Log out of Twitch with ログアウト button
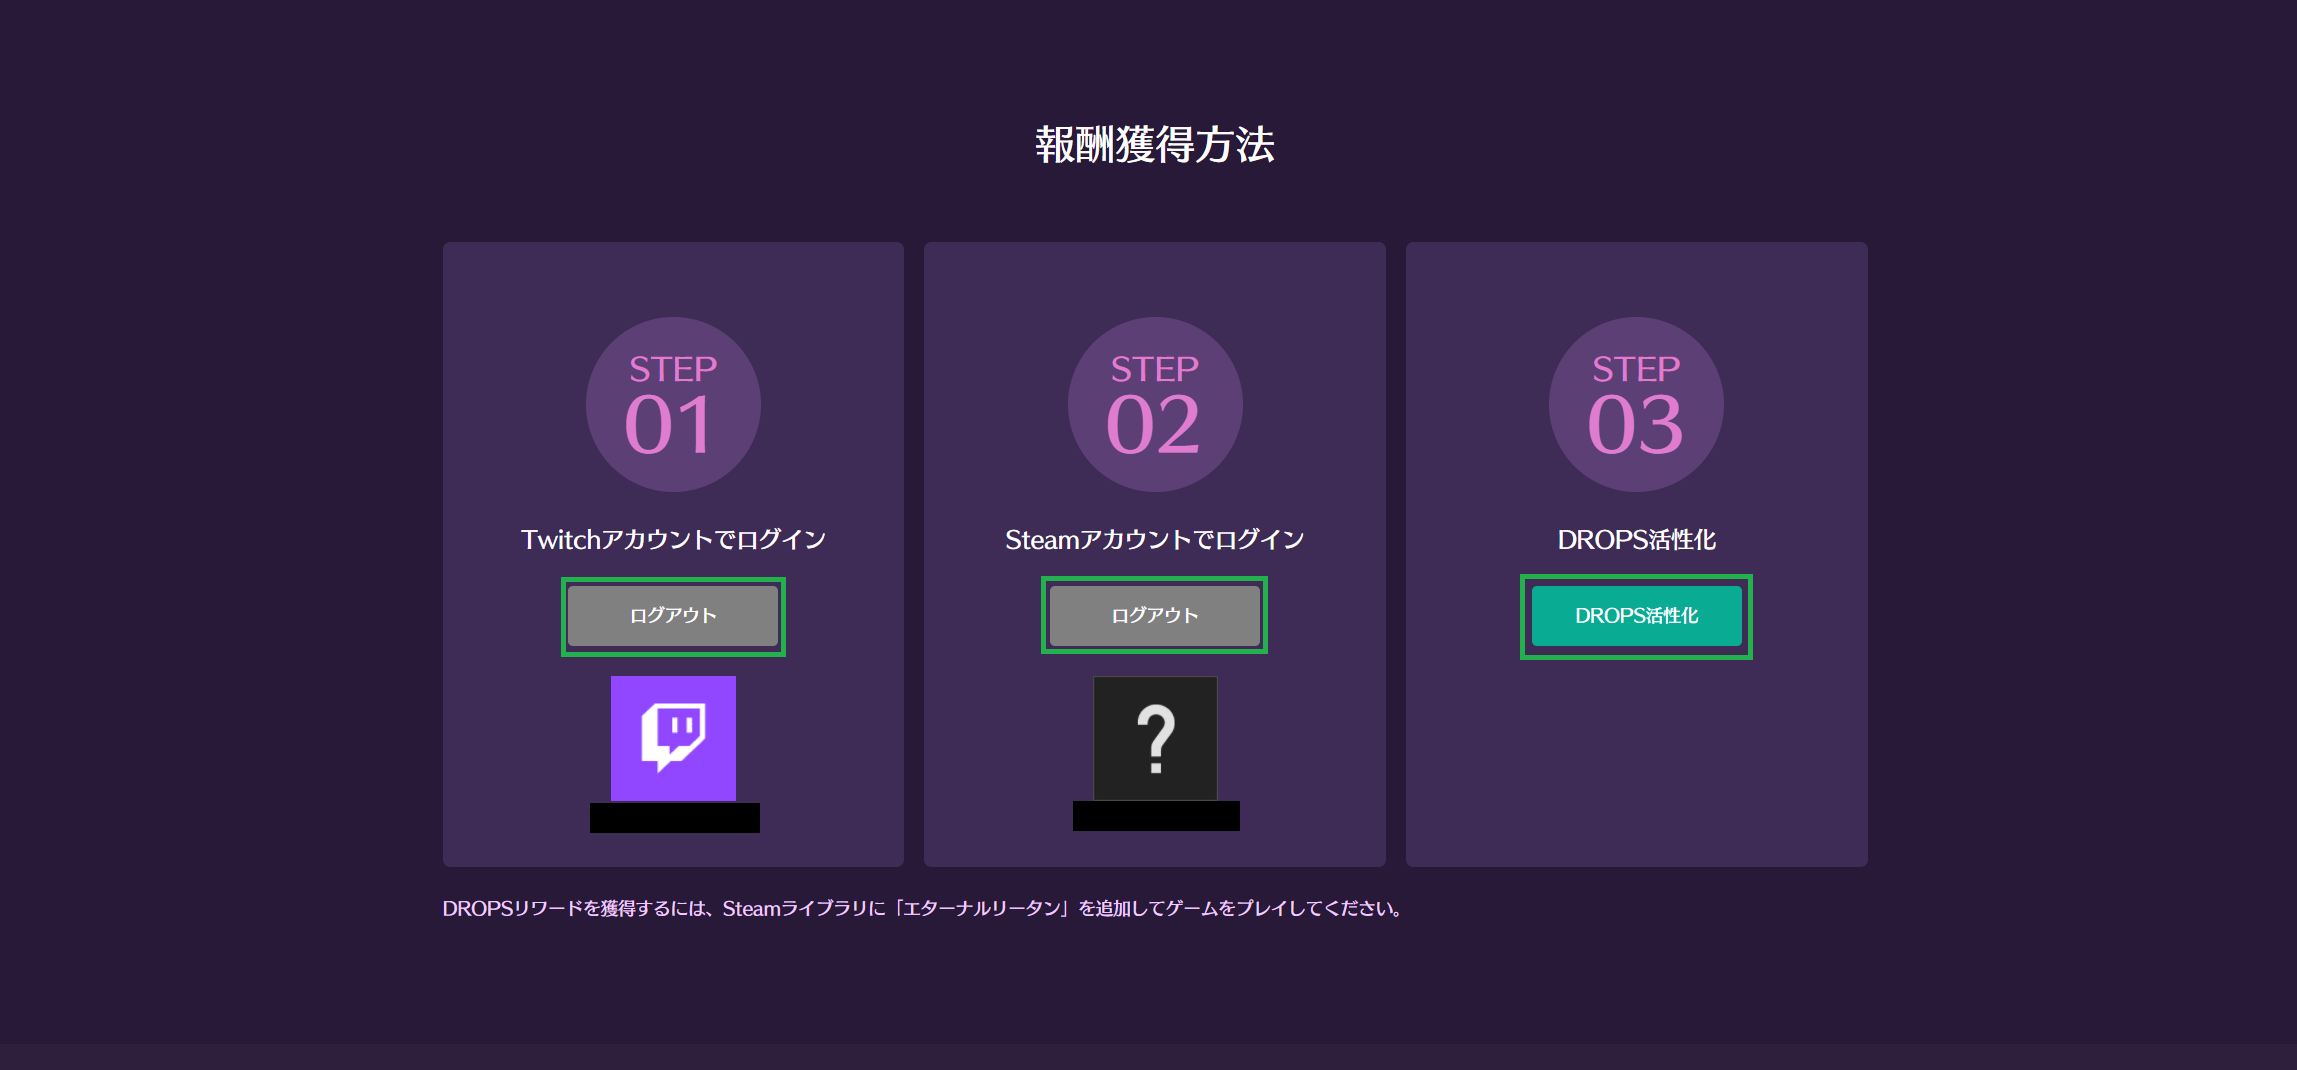Screen dimensions: 2297x1070 (673, 616)
